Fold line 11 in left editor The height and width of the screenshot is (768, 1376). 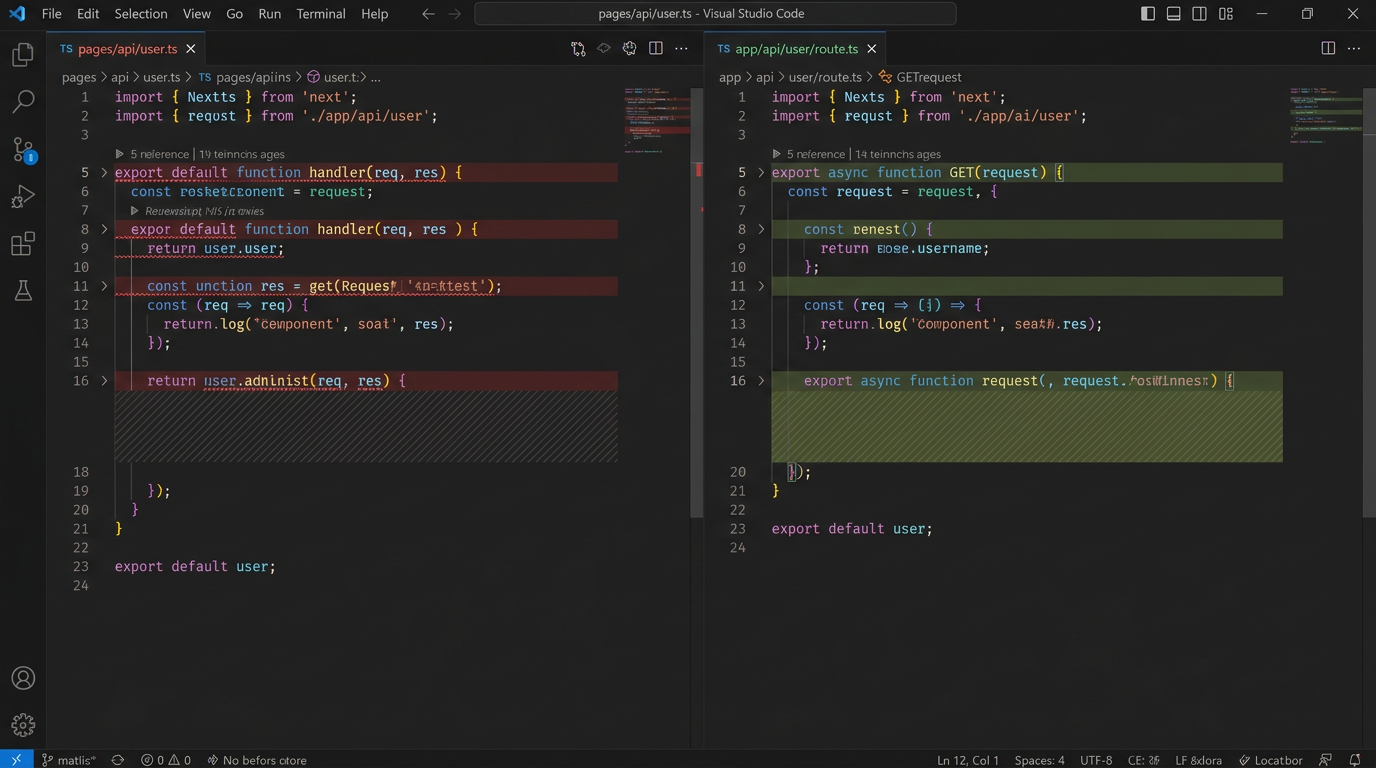[x=104, y=286]
